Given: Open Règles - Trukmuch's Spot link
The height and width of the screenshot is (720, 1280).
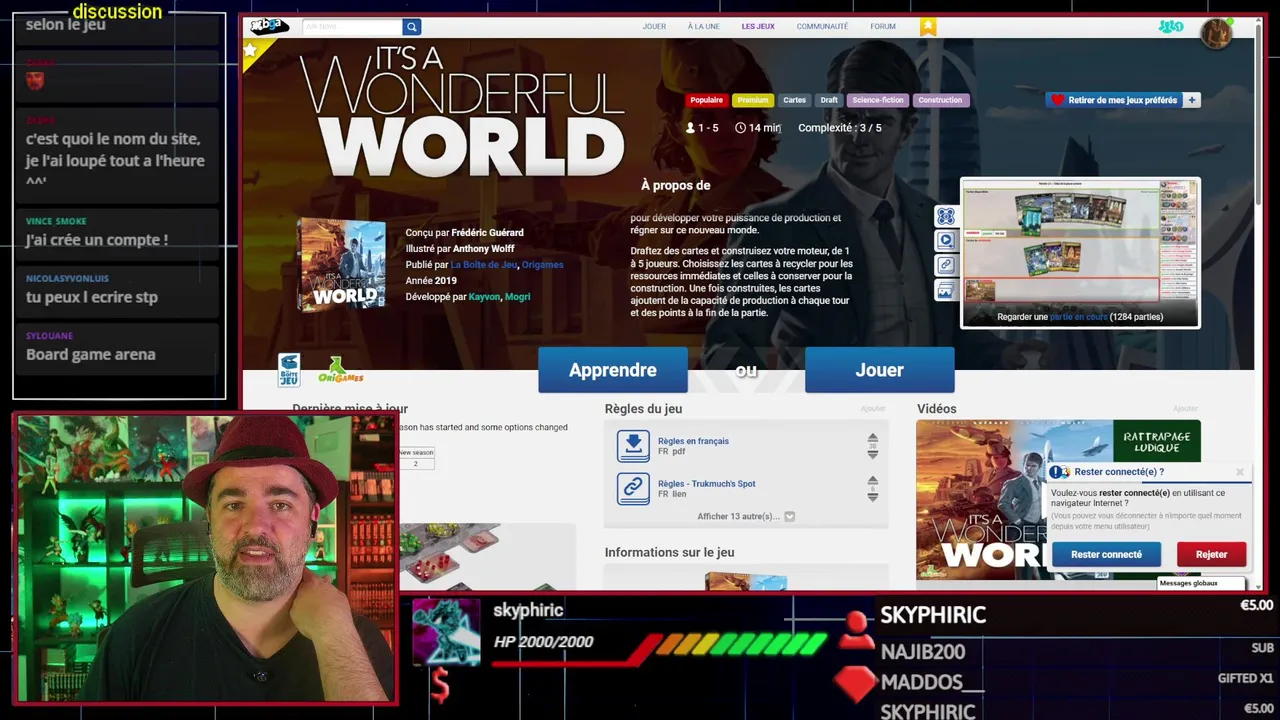Looking at the screenshot, I should click(x=706, y=484).
